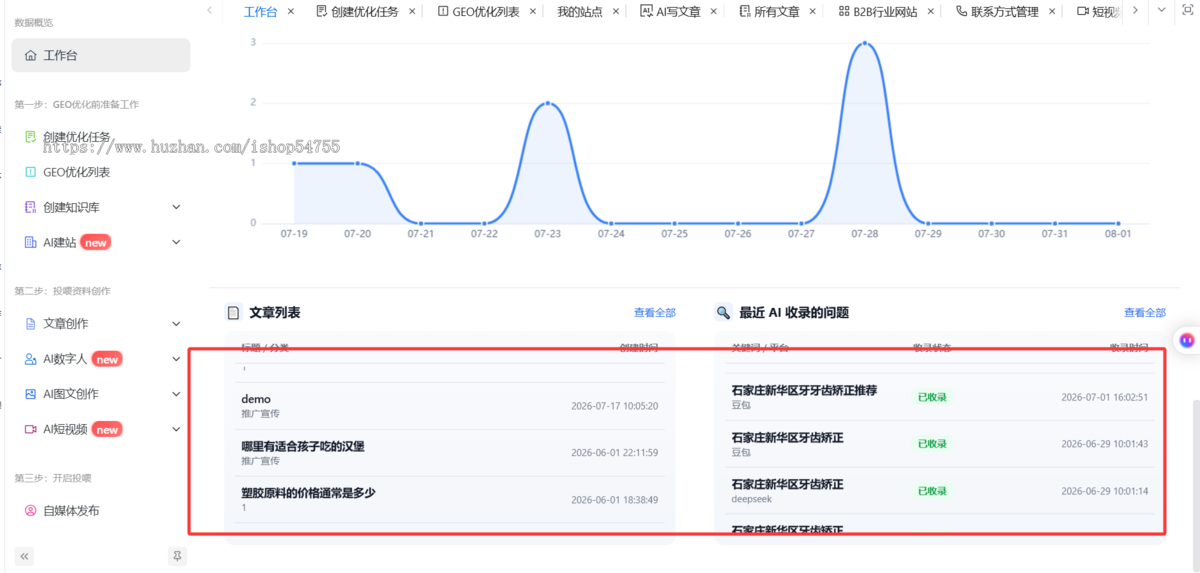
Task: Collapse the sidebar with double-chevron icon
Action: [25, 556]
